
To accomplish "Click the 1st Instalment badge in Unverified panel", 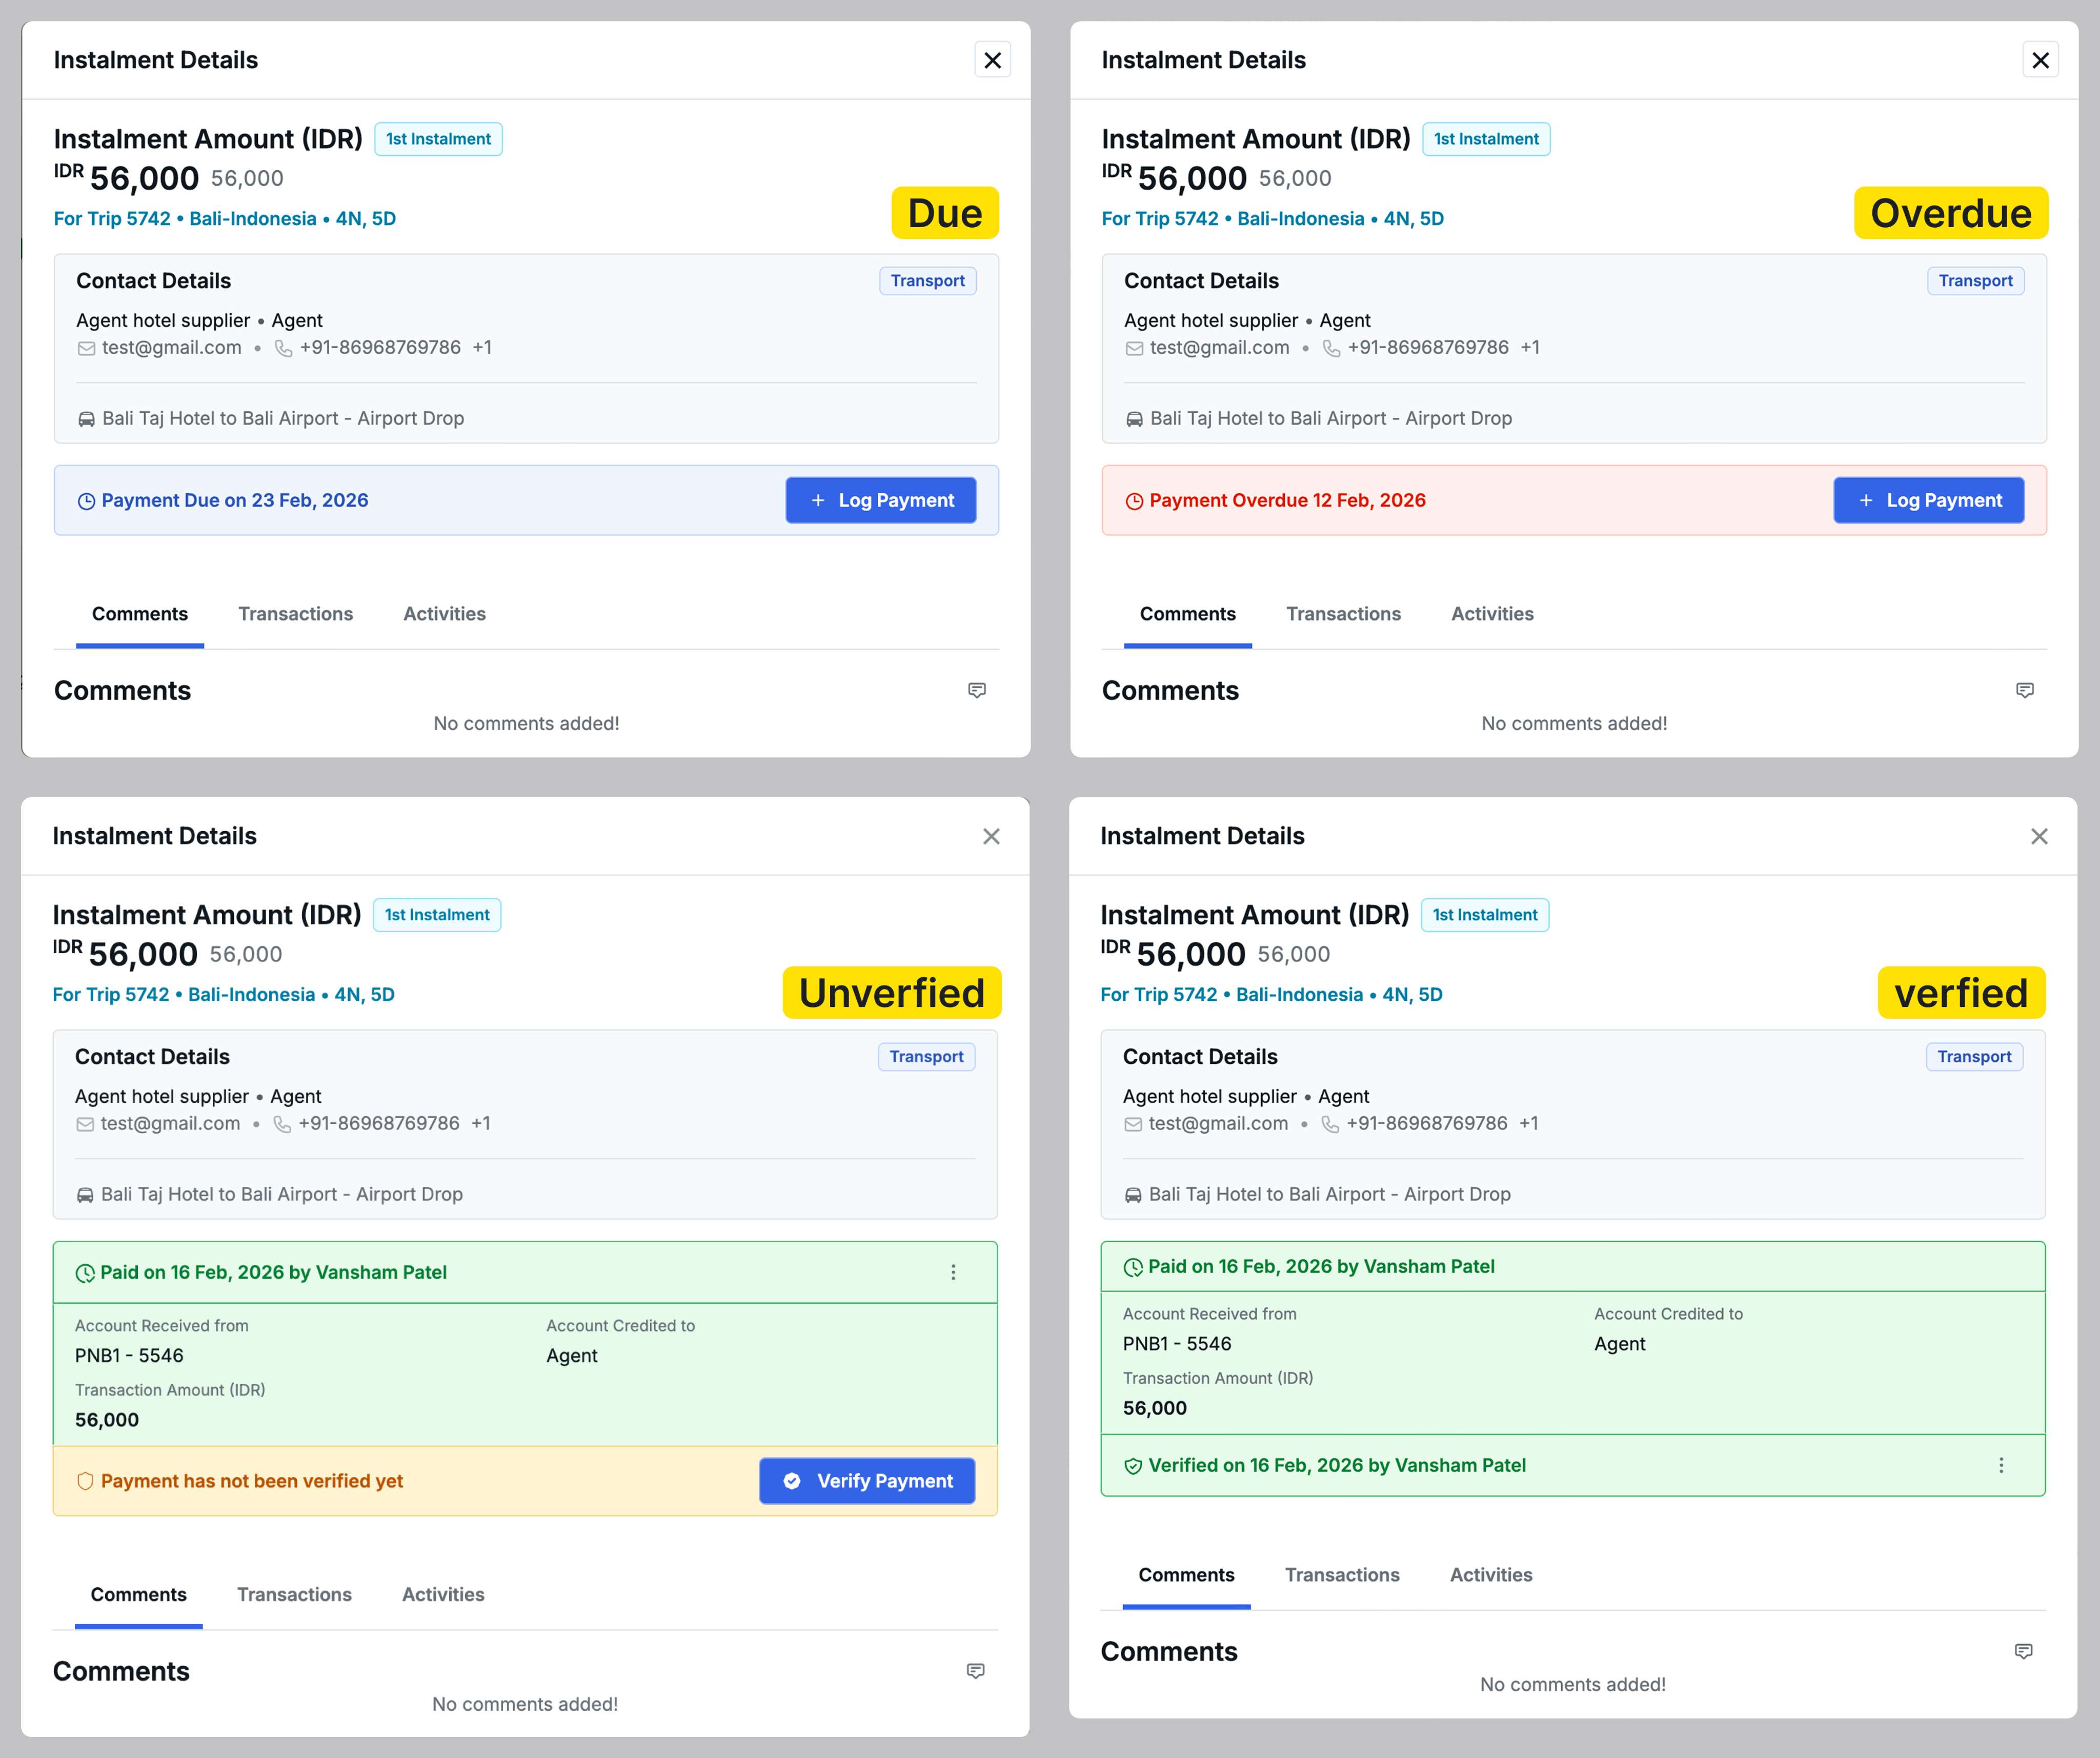I will point(437,915).
